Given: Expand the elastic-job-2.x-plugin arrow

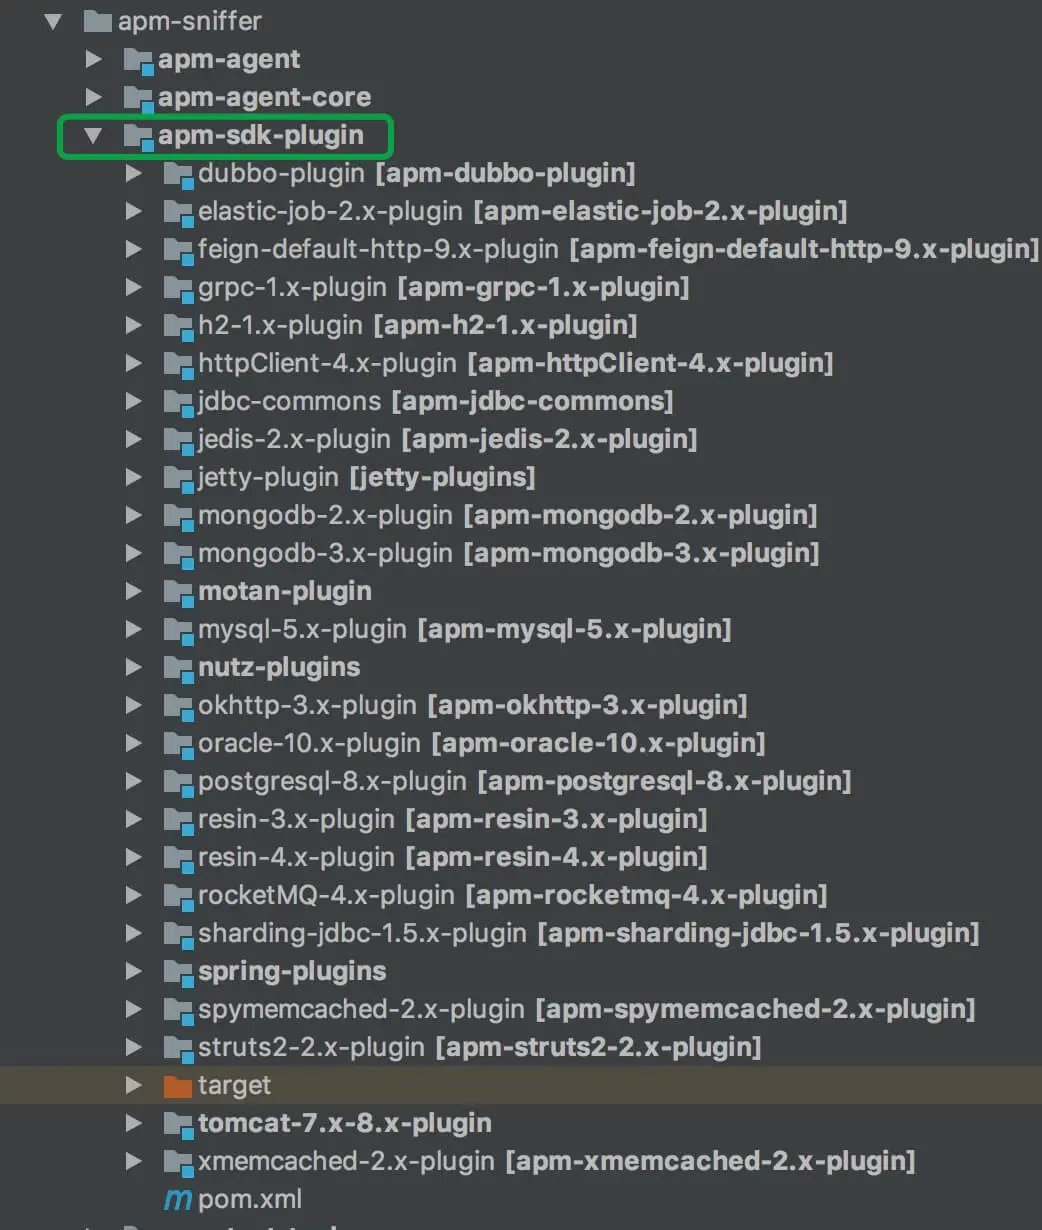Looking at the screenshot, I should pyautogui.click(x=134, y=211).
